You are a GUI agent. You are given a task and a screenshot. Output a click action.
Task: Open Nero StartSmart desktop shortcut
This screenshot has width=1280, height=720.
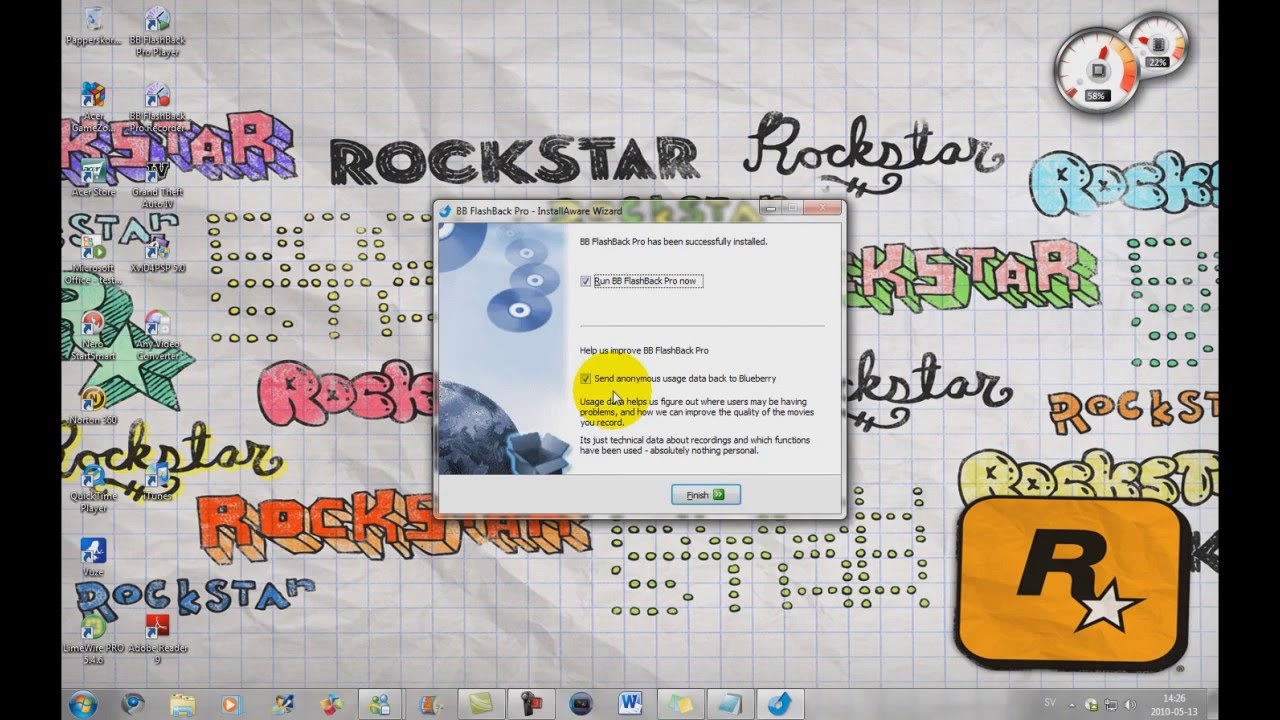pos(93,336)
